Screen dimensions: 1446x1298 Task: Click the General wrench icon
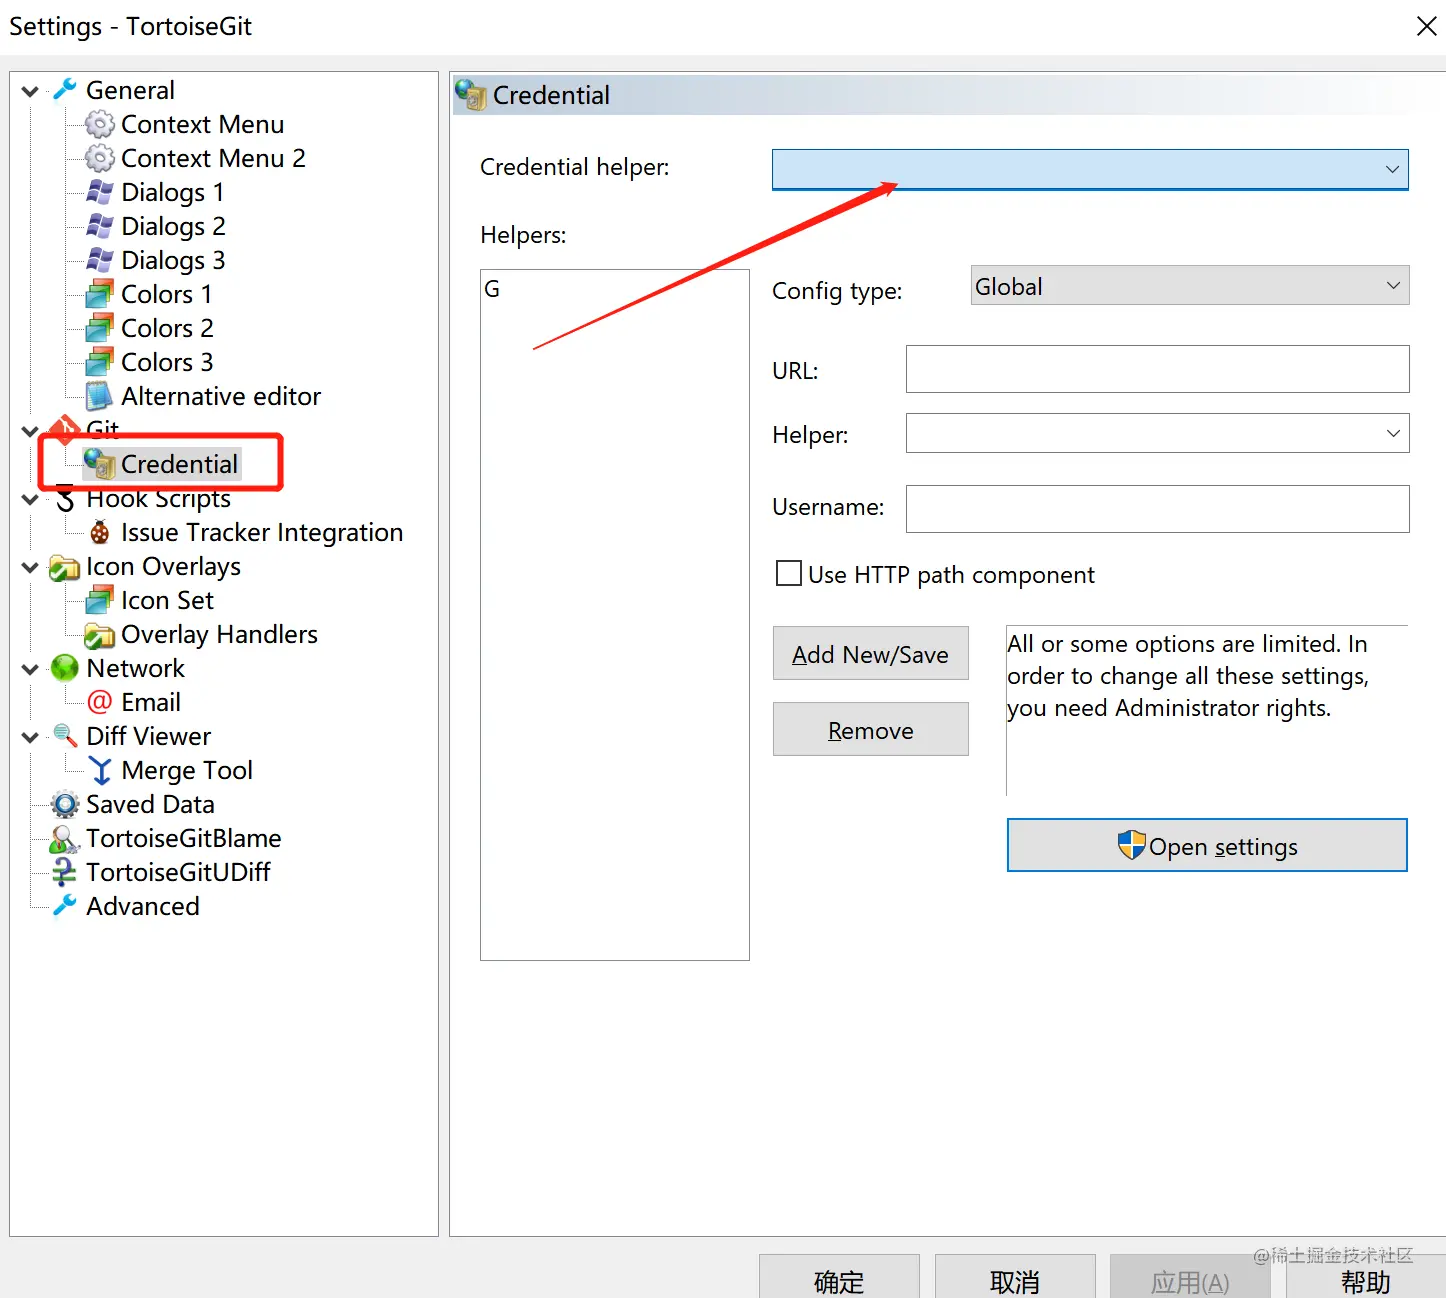65,90
